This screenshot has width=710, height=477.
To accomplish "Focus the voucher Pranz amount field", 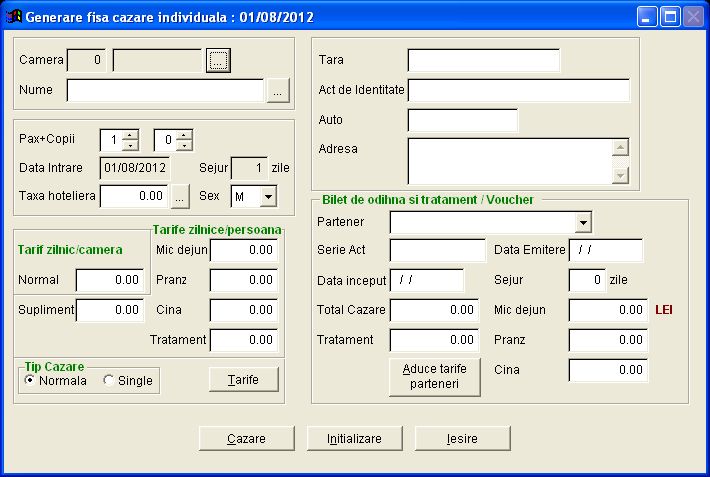I will 608,340.
